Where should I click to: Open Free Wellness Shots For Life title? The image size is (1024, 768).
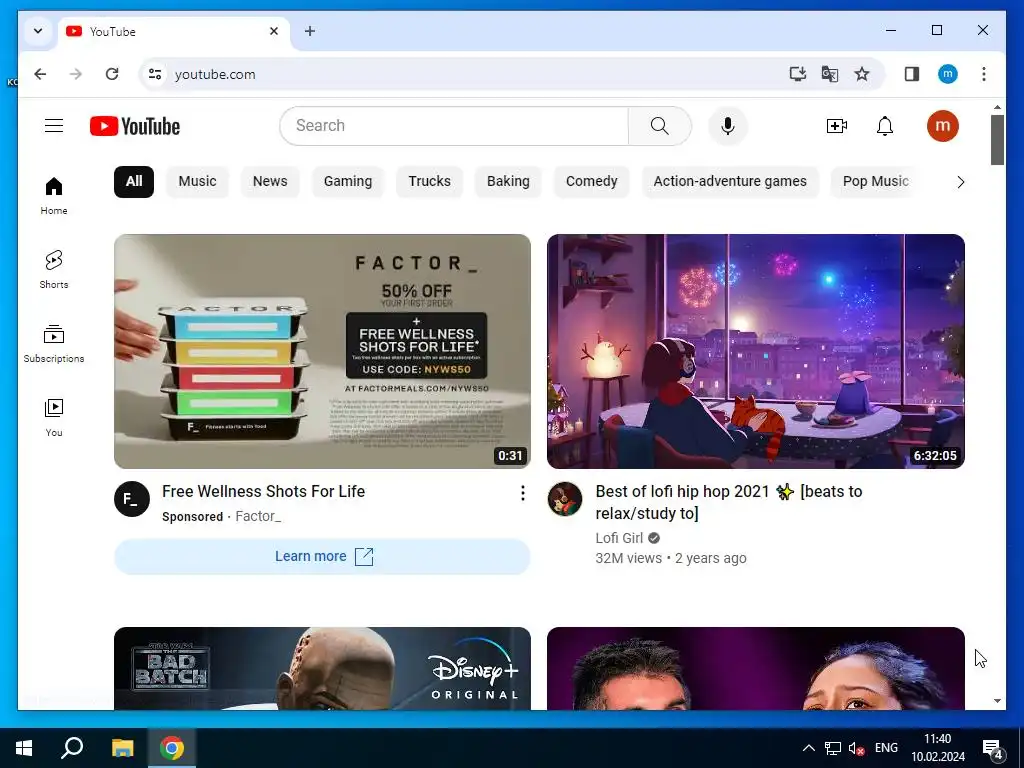tap(263, 491)
